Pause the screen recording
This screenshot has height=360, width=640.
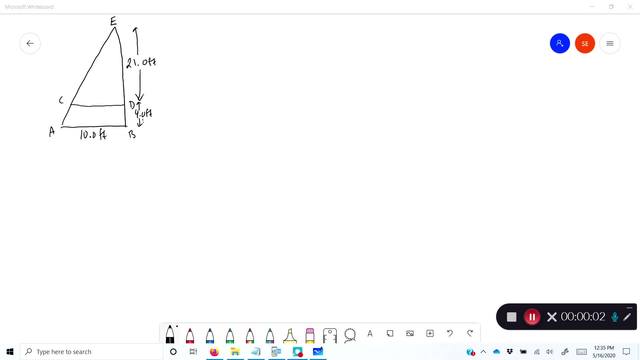coord(531,317)
